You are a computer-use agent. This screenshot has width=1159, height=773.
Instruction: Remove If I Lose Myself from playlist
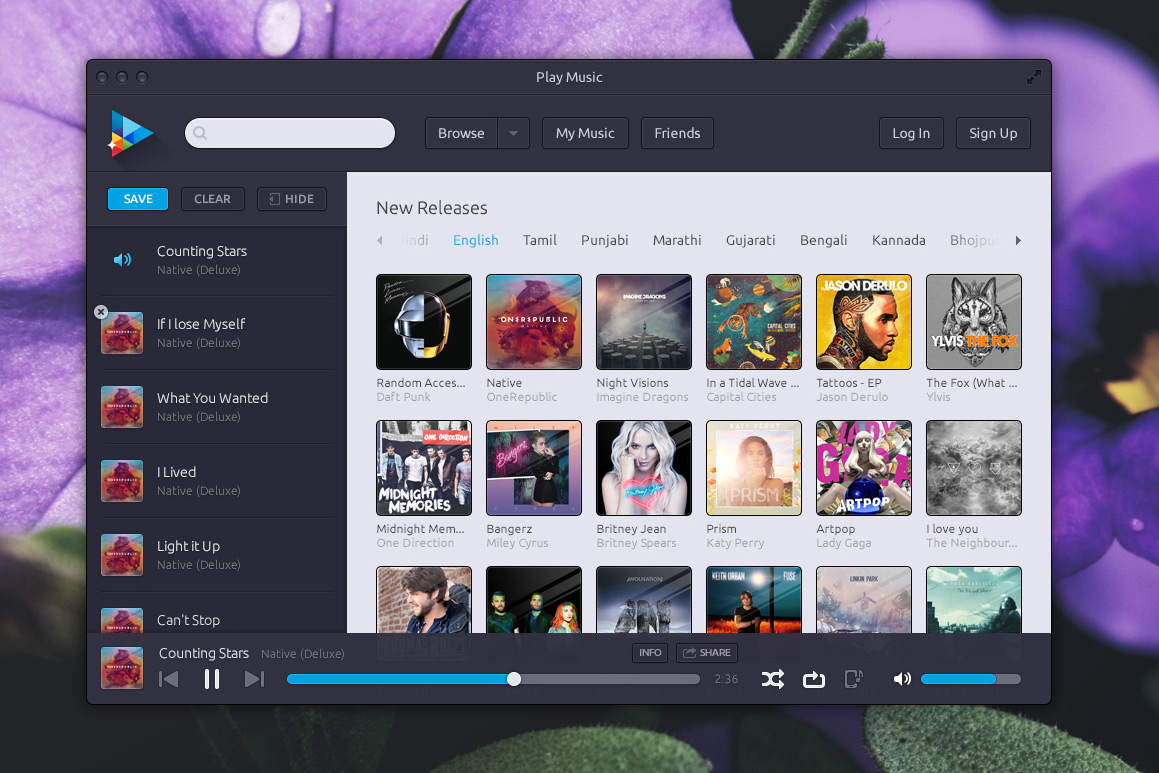[x=101, y=312]
